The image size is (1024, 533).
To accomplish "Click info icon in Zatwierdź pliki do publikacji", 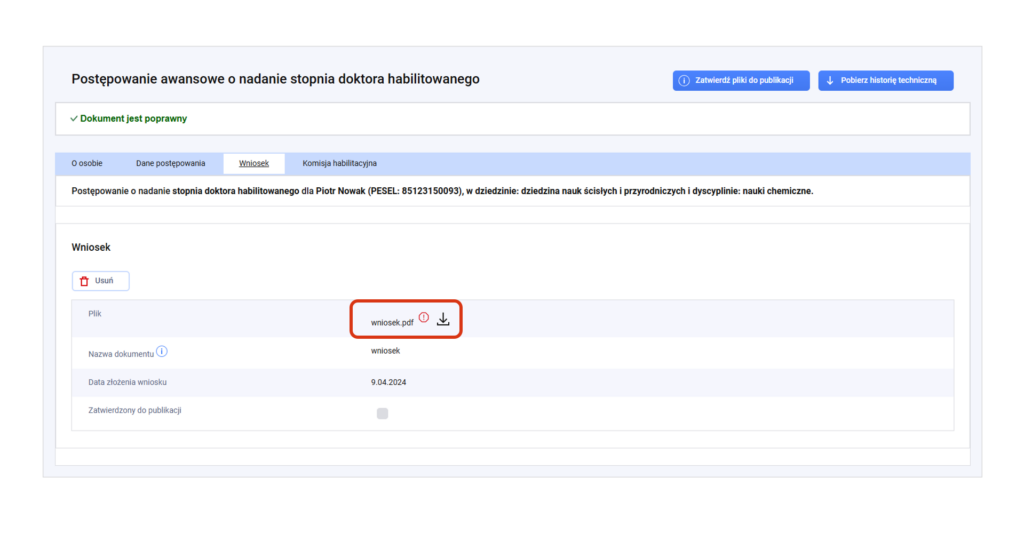I will pyautogui.click(x=684, y=81).
